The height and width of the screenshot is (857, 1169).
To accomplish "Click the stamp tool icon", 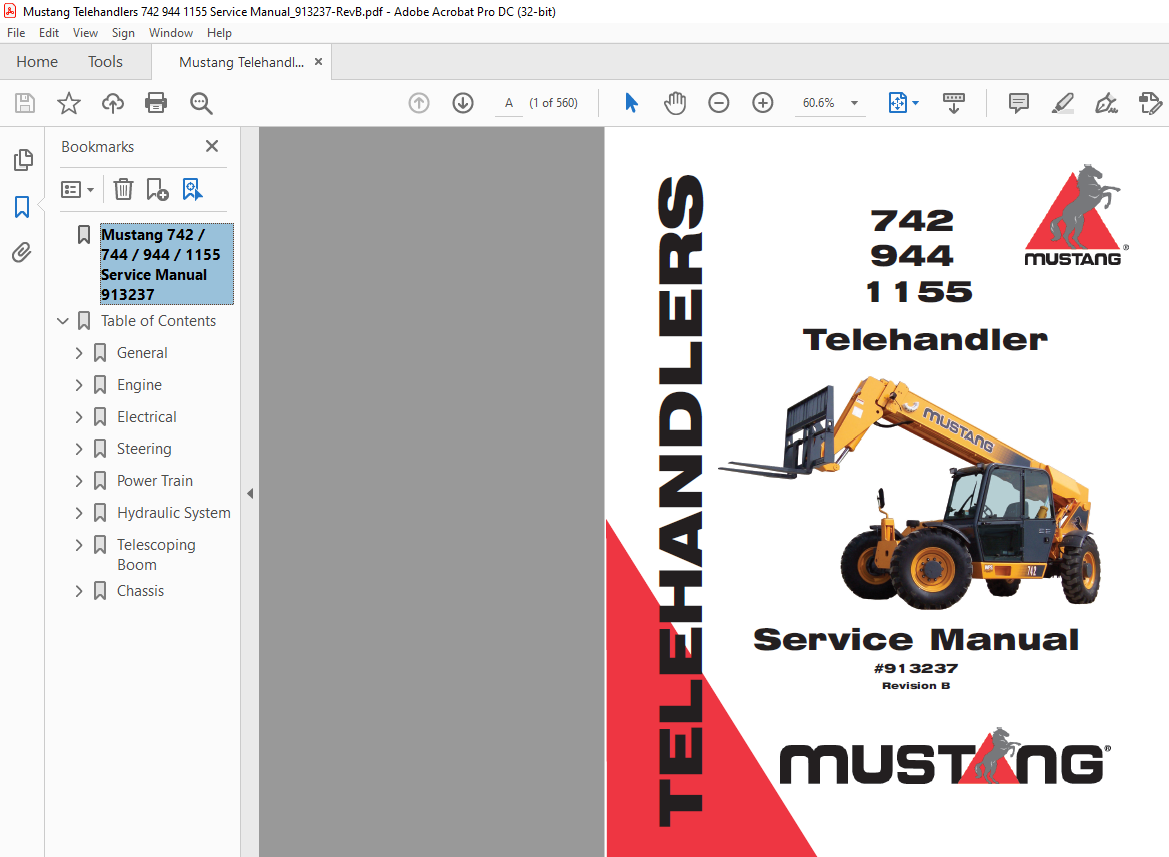I will tap(1150, 103).
